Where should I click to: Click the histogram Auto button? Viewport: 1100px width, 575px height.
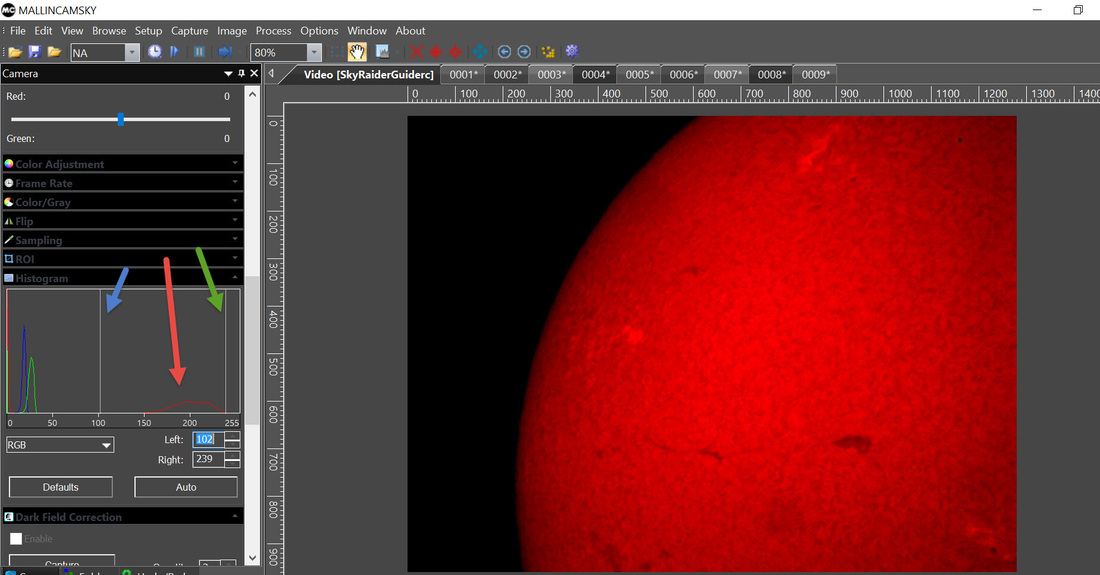pos(186,487)
